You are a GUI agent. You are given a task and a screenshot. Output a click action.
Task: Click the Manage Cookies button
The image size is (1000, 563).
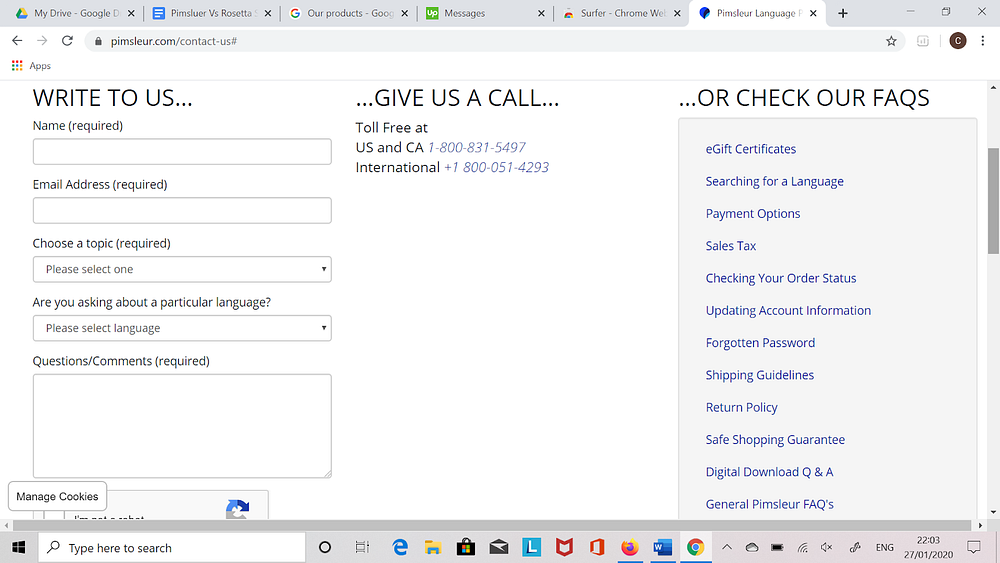(57, 496)
